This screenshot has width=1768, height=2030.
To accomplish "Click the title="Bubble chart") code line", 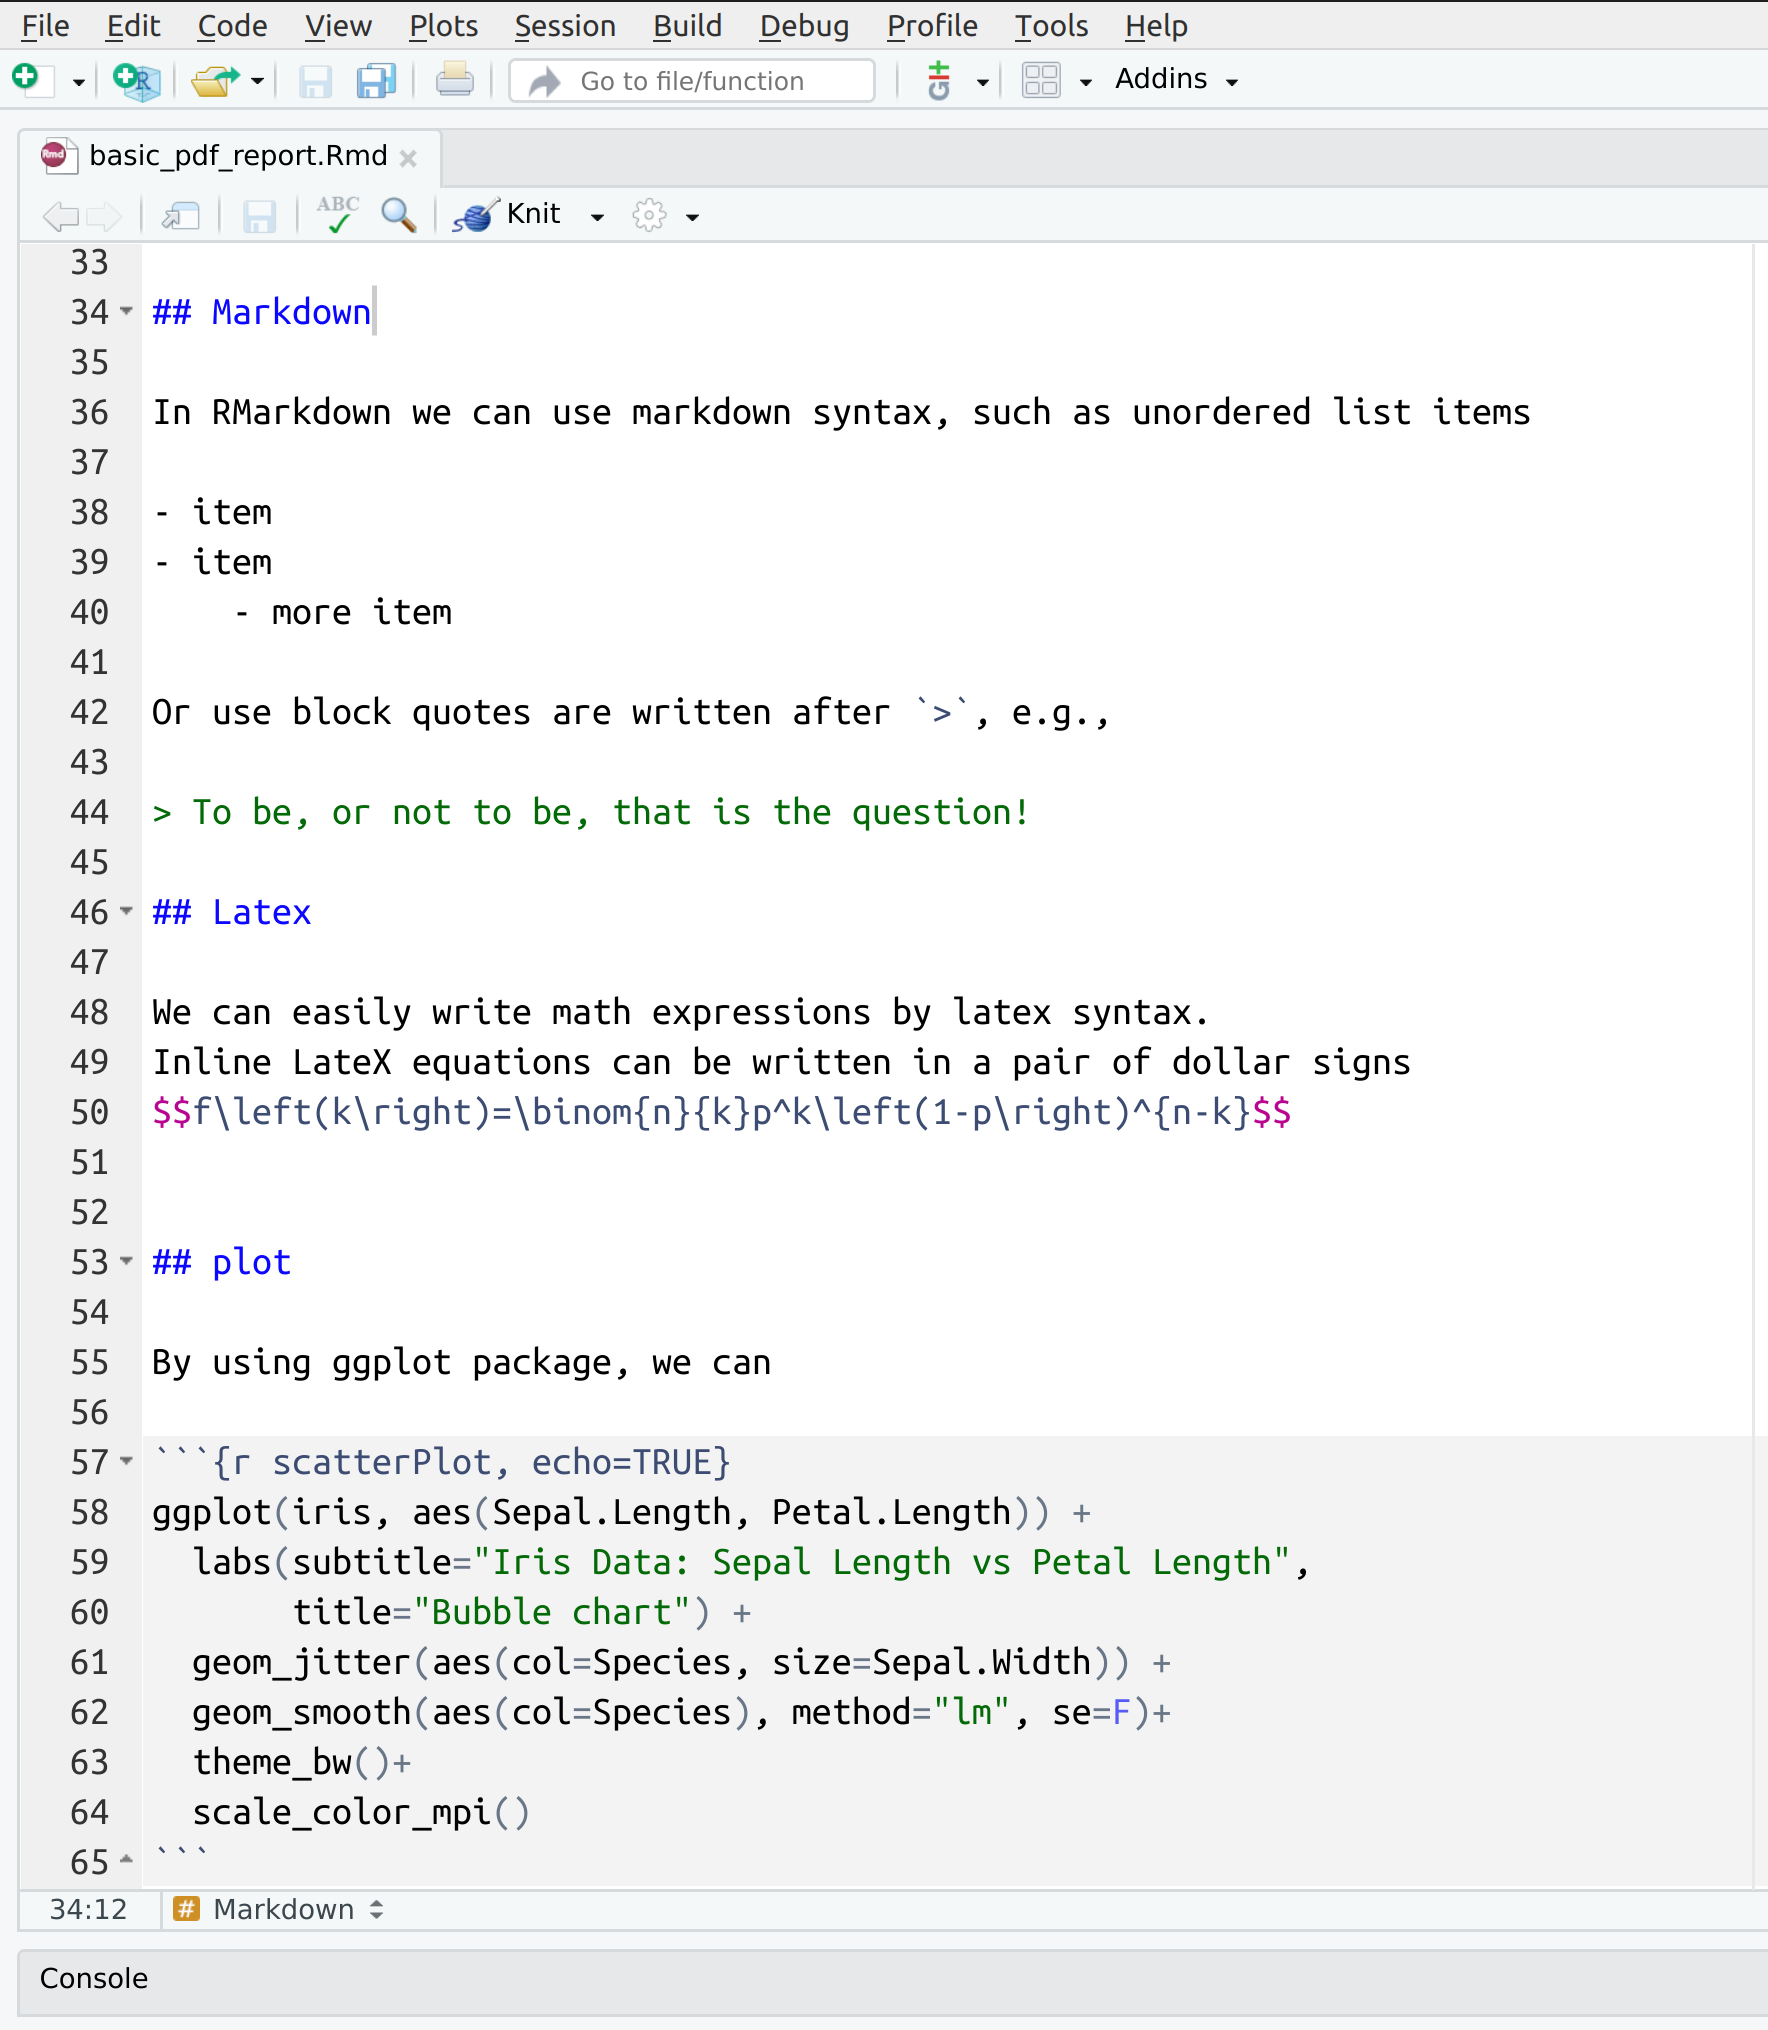I will pos(520,1613).
